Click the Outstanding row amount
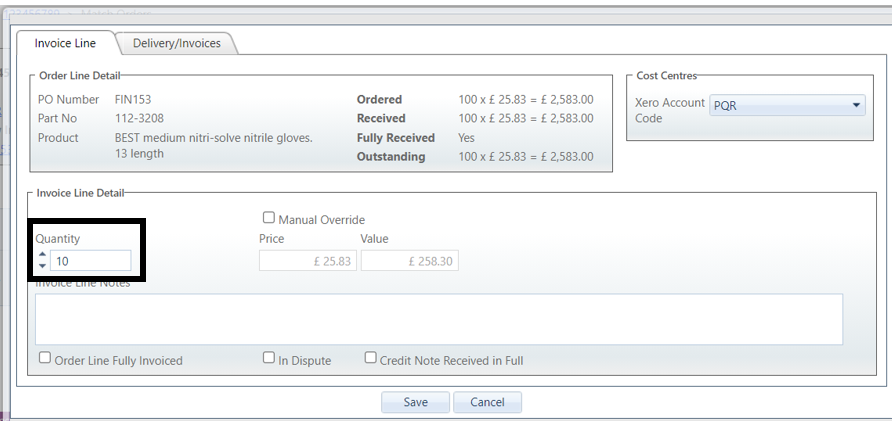Screen dimensions: 892x421 526,156
